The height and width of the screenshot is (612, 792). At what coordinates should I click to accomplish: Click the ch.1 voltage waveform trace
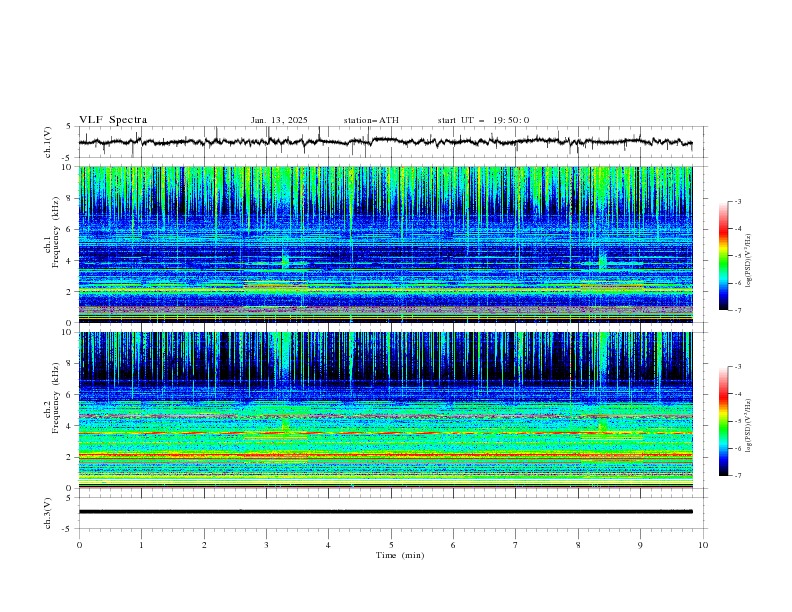pyautogui.click(x=385, y=142)
